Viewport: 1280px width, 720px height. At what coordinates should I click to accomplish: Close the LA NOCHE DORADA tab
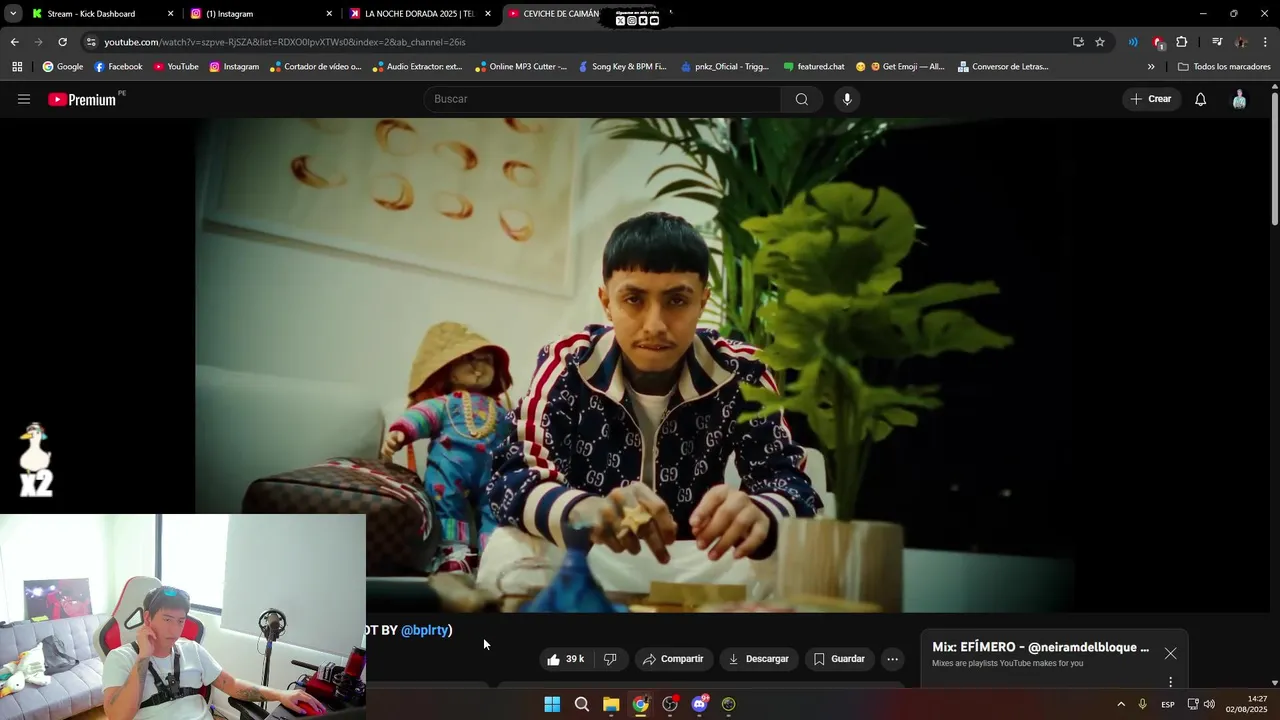pos(488,14)
